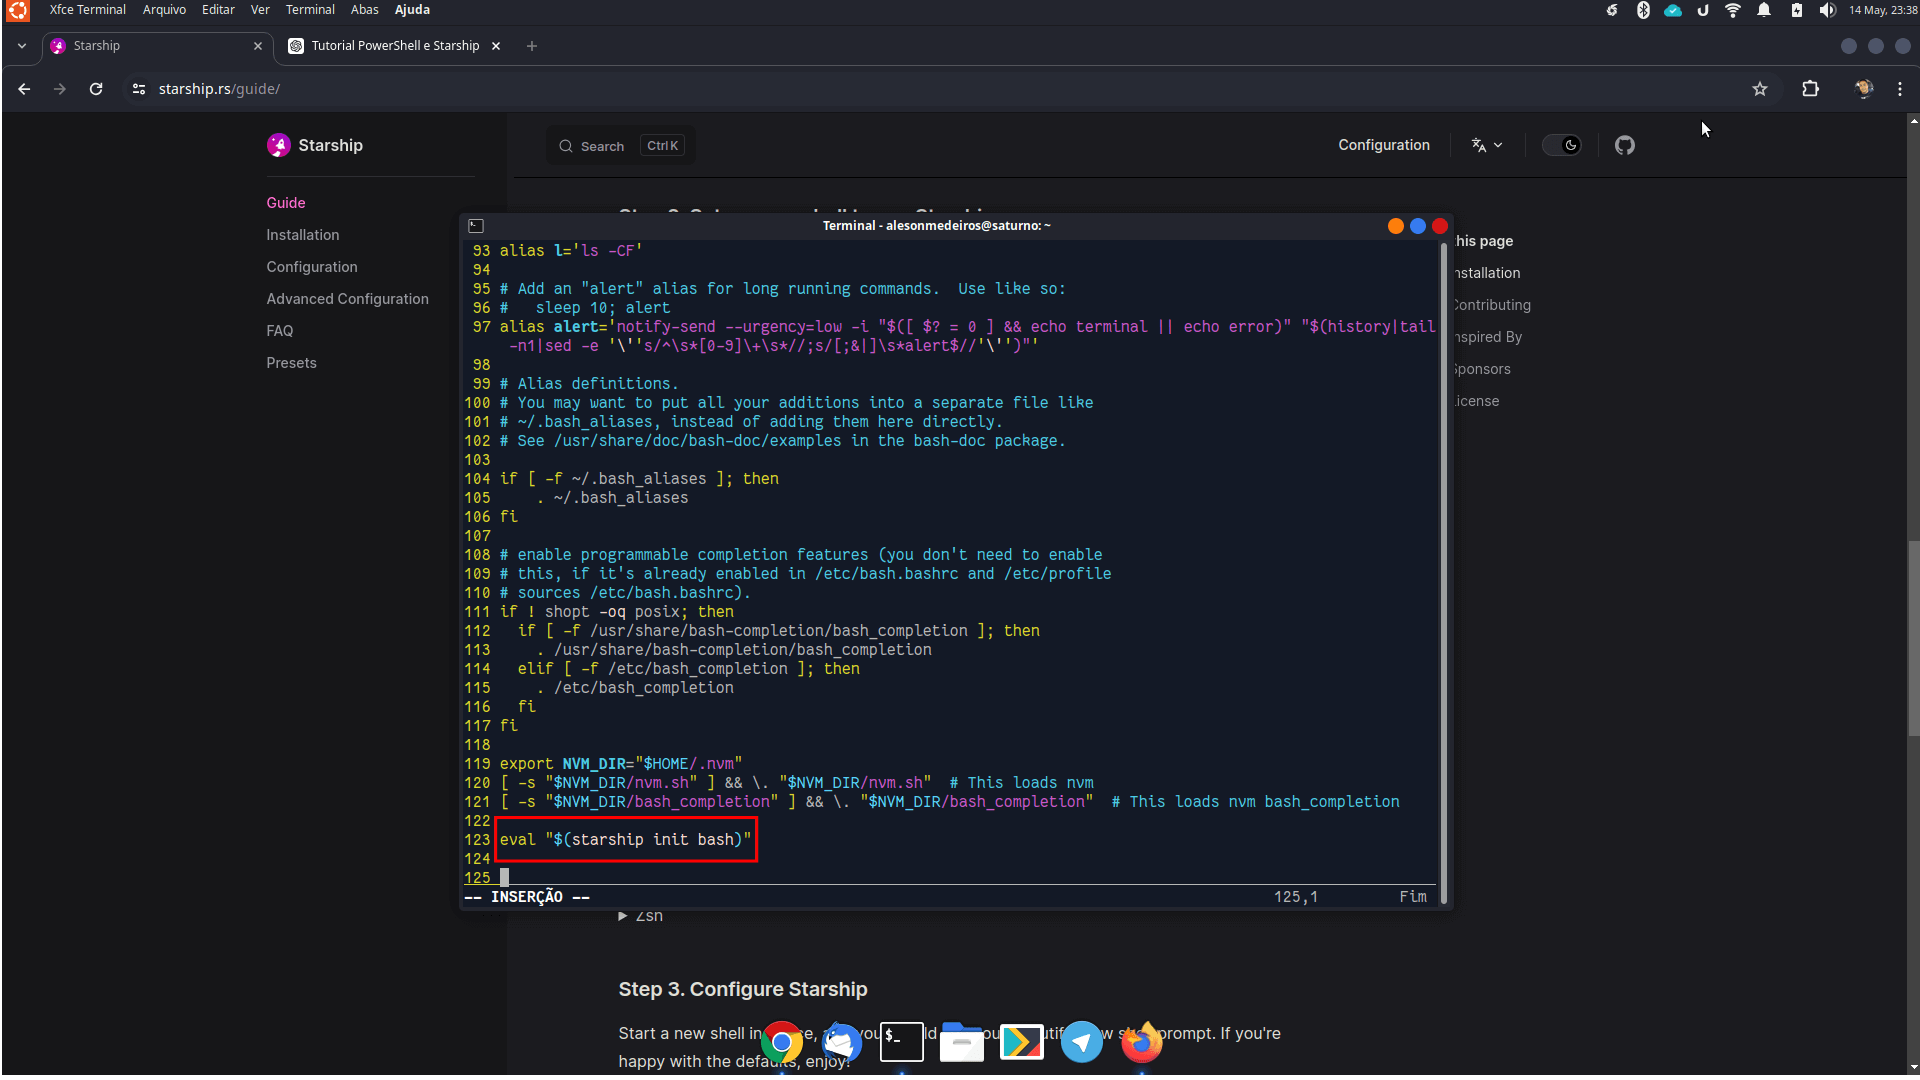Jump to Contributing section on this page
This screenshot has width=1920, height=1080.
pos(1492,305)
